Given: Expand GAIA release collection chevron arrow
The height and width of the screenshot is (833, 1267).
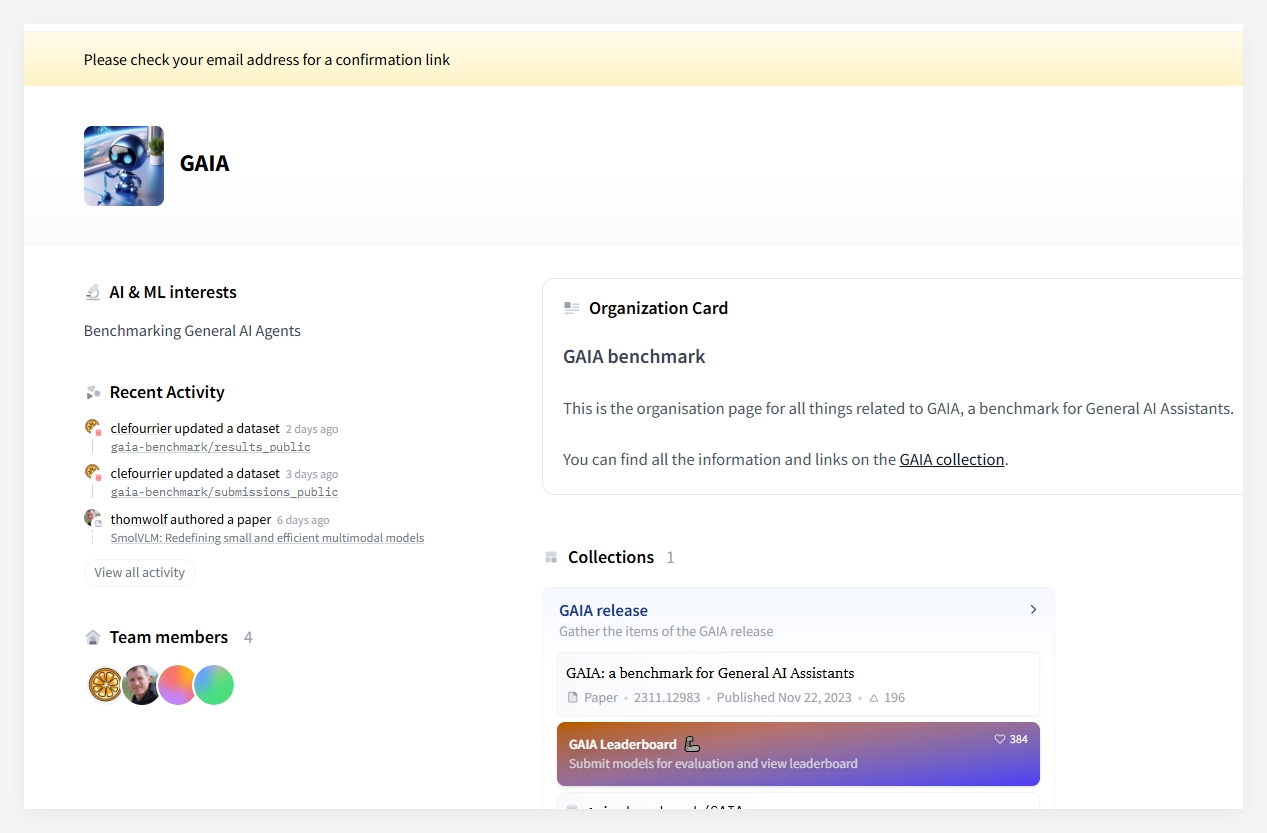Looking at the screenshot, I should [x=1033, y=610].
